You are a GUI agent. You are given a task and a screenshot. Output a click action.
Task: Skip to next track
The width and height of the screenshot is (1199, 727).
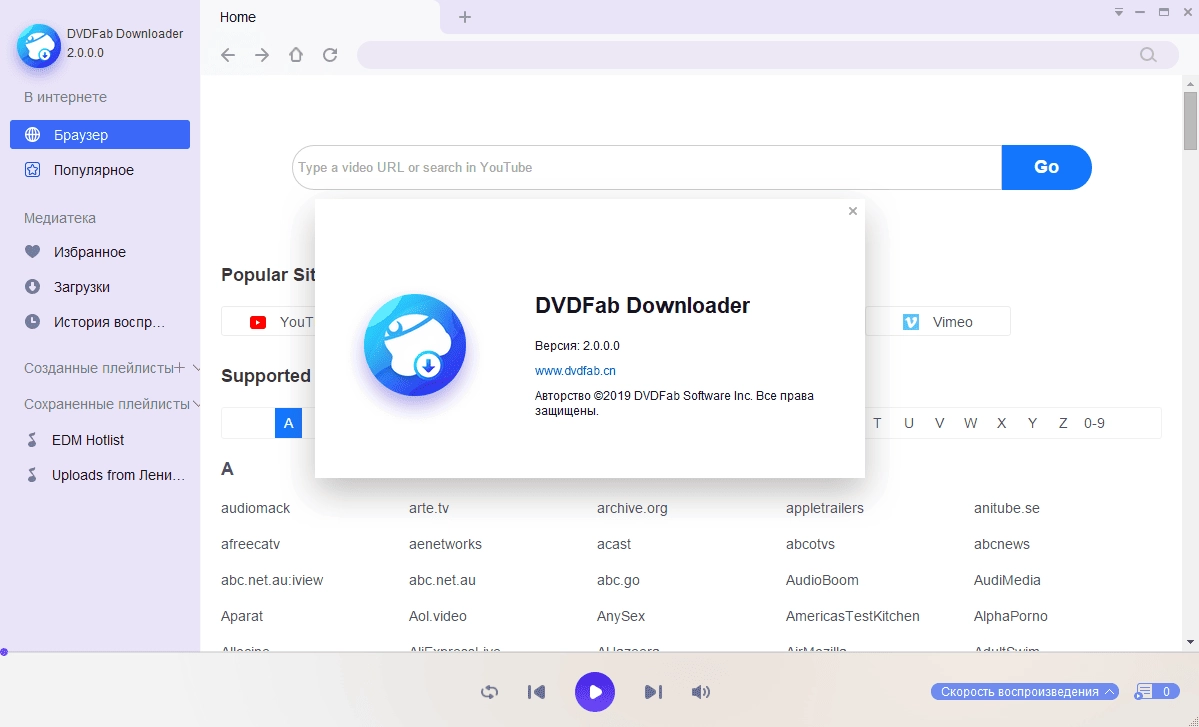click(653, 692)
